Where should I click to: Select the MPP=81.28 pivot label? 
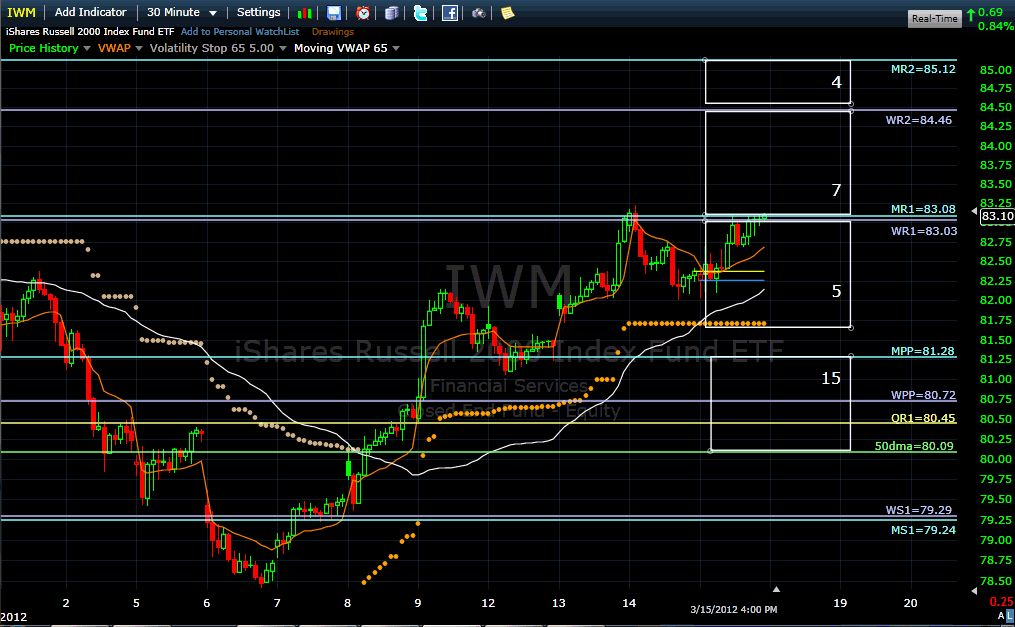coord(922,351)
